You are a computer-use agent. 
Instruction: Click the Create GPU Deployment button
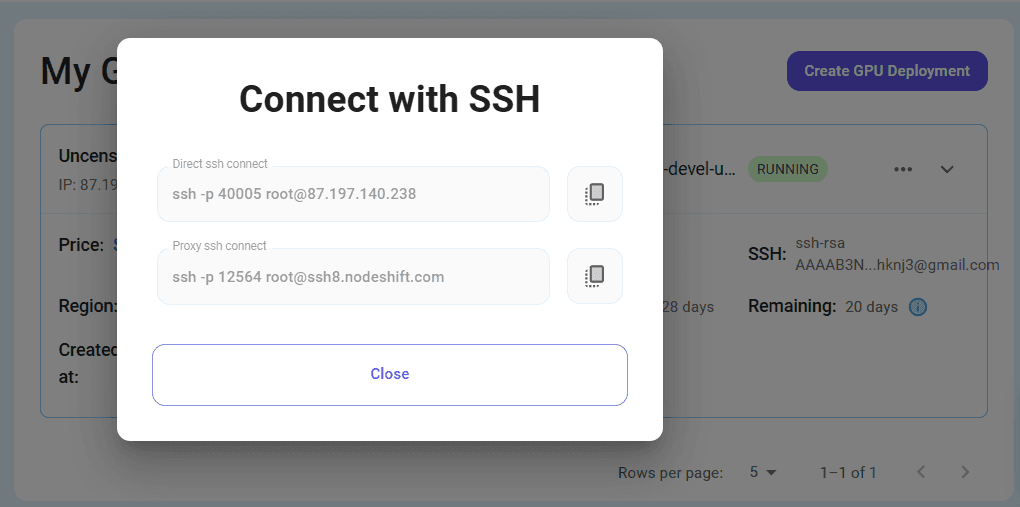coord(887,71)
